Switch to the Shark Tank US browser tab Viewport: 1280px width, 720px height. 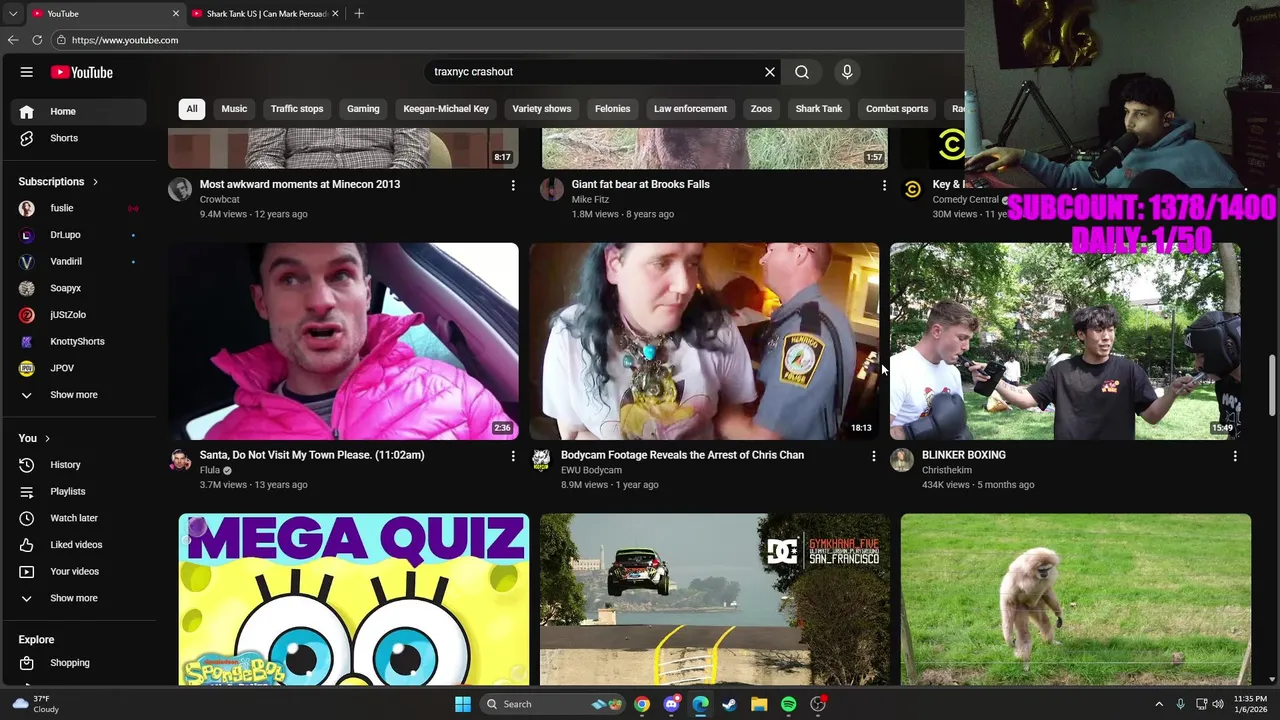pyautogui.click(x=265, y=13)
